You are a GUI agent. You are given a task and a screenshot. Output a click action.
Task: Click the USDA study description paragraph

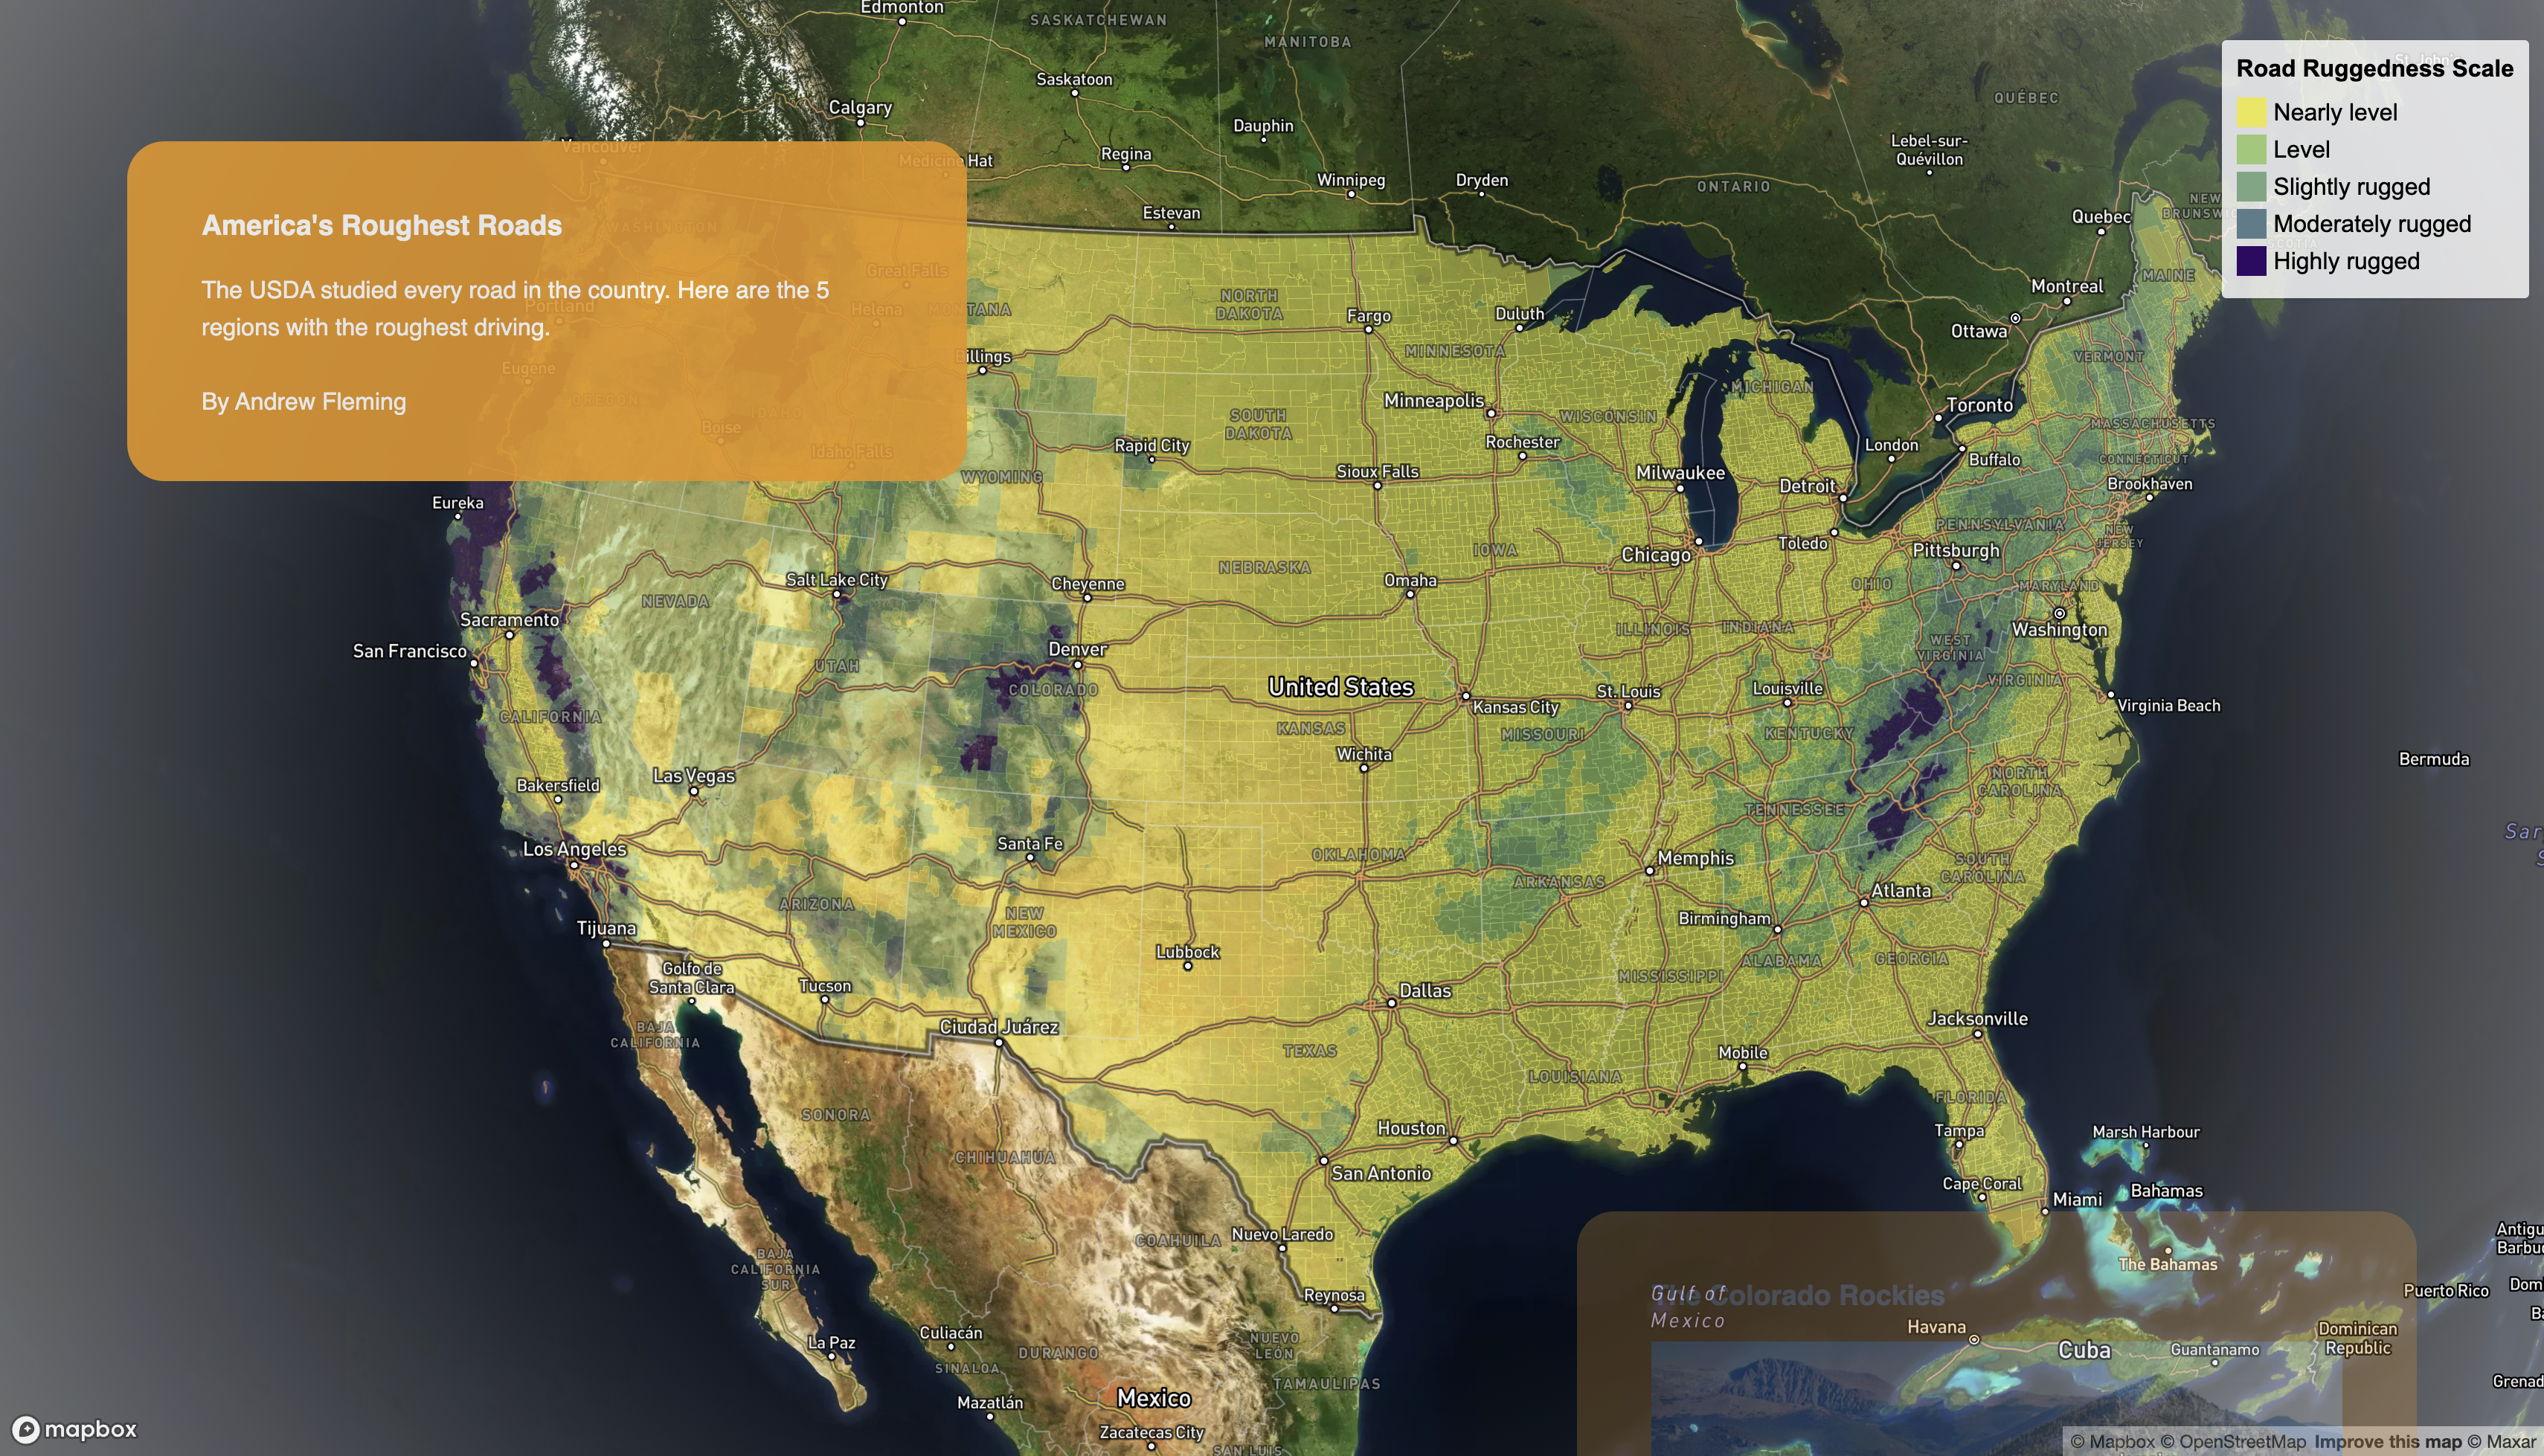pos(515,308)
